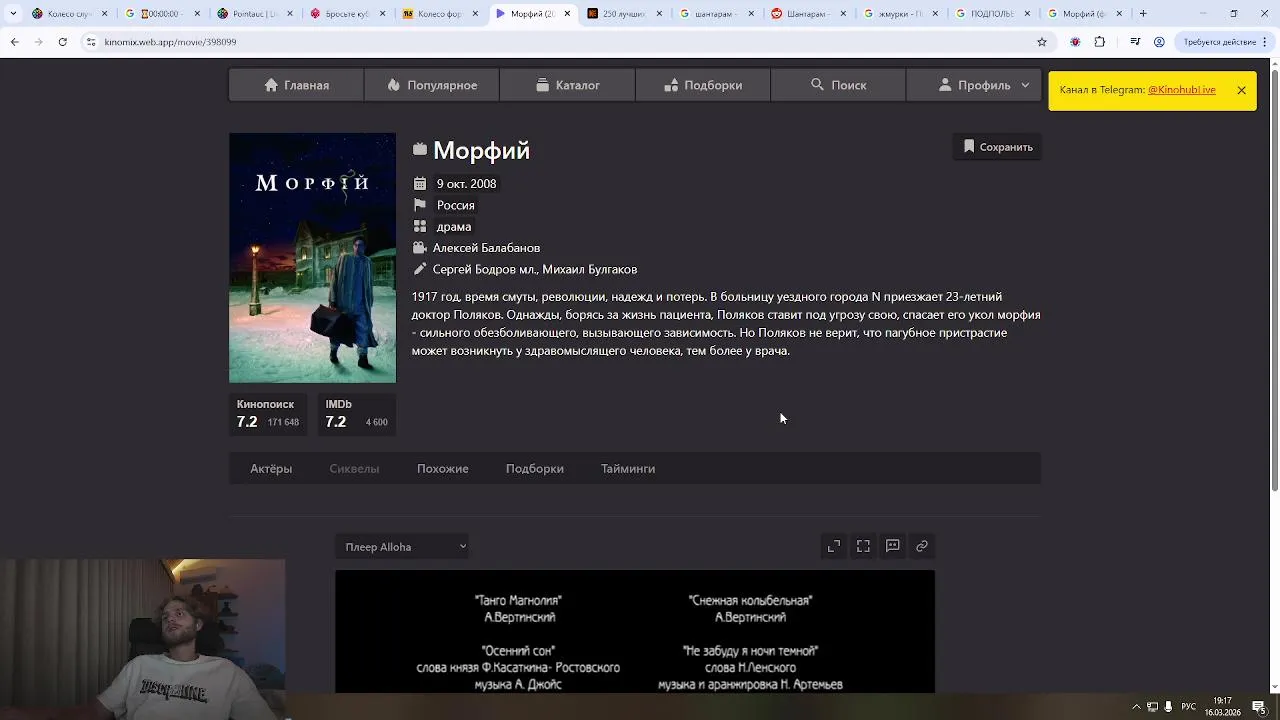Click the video player credits area
The width and height of the screenshot is (1280, 720).
point(635,632)
